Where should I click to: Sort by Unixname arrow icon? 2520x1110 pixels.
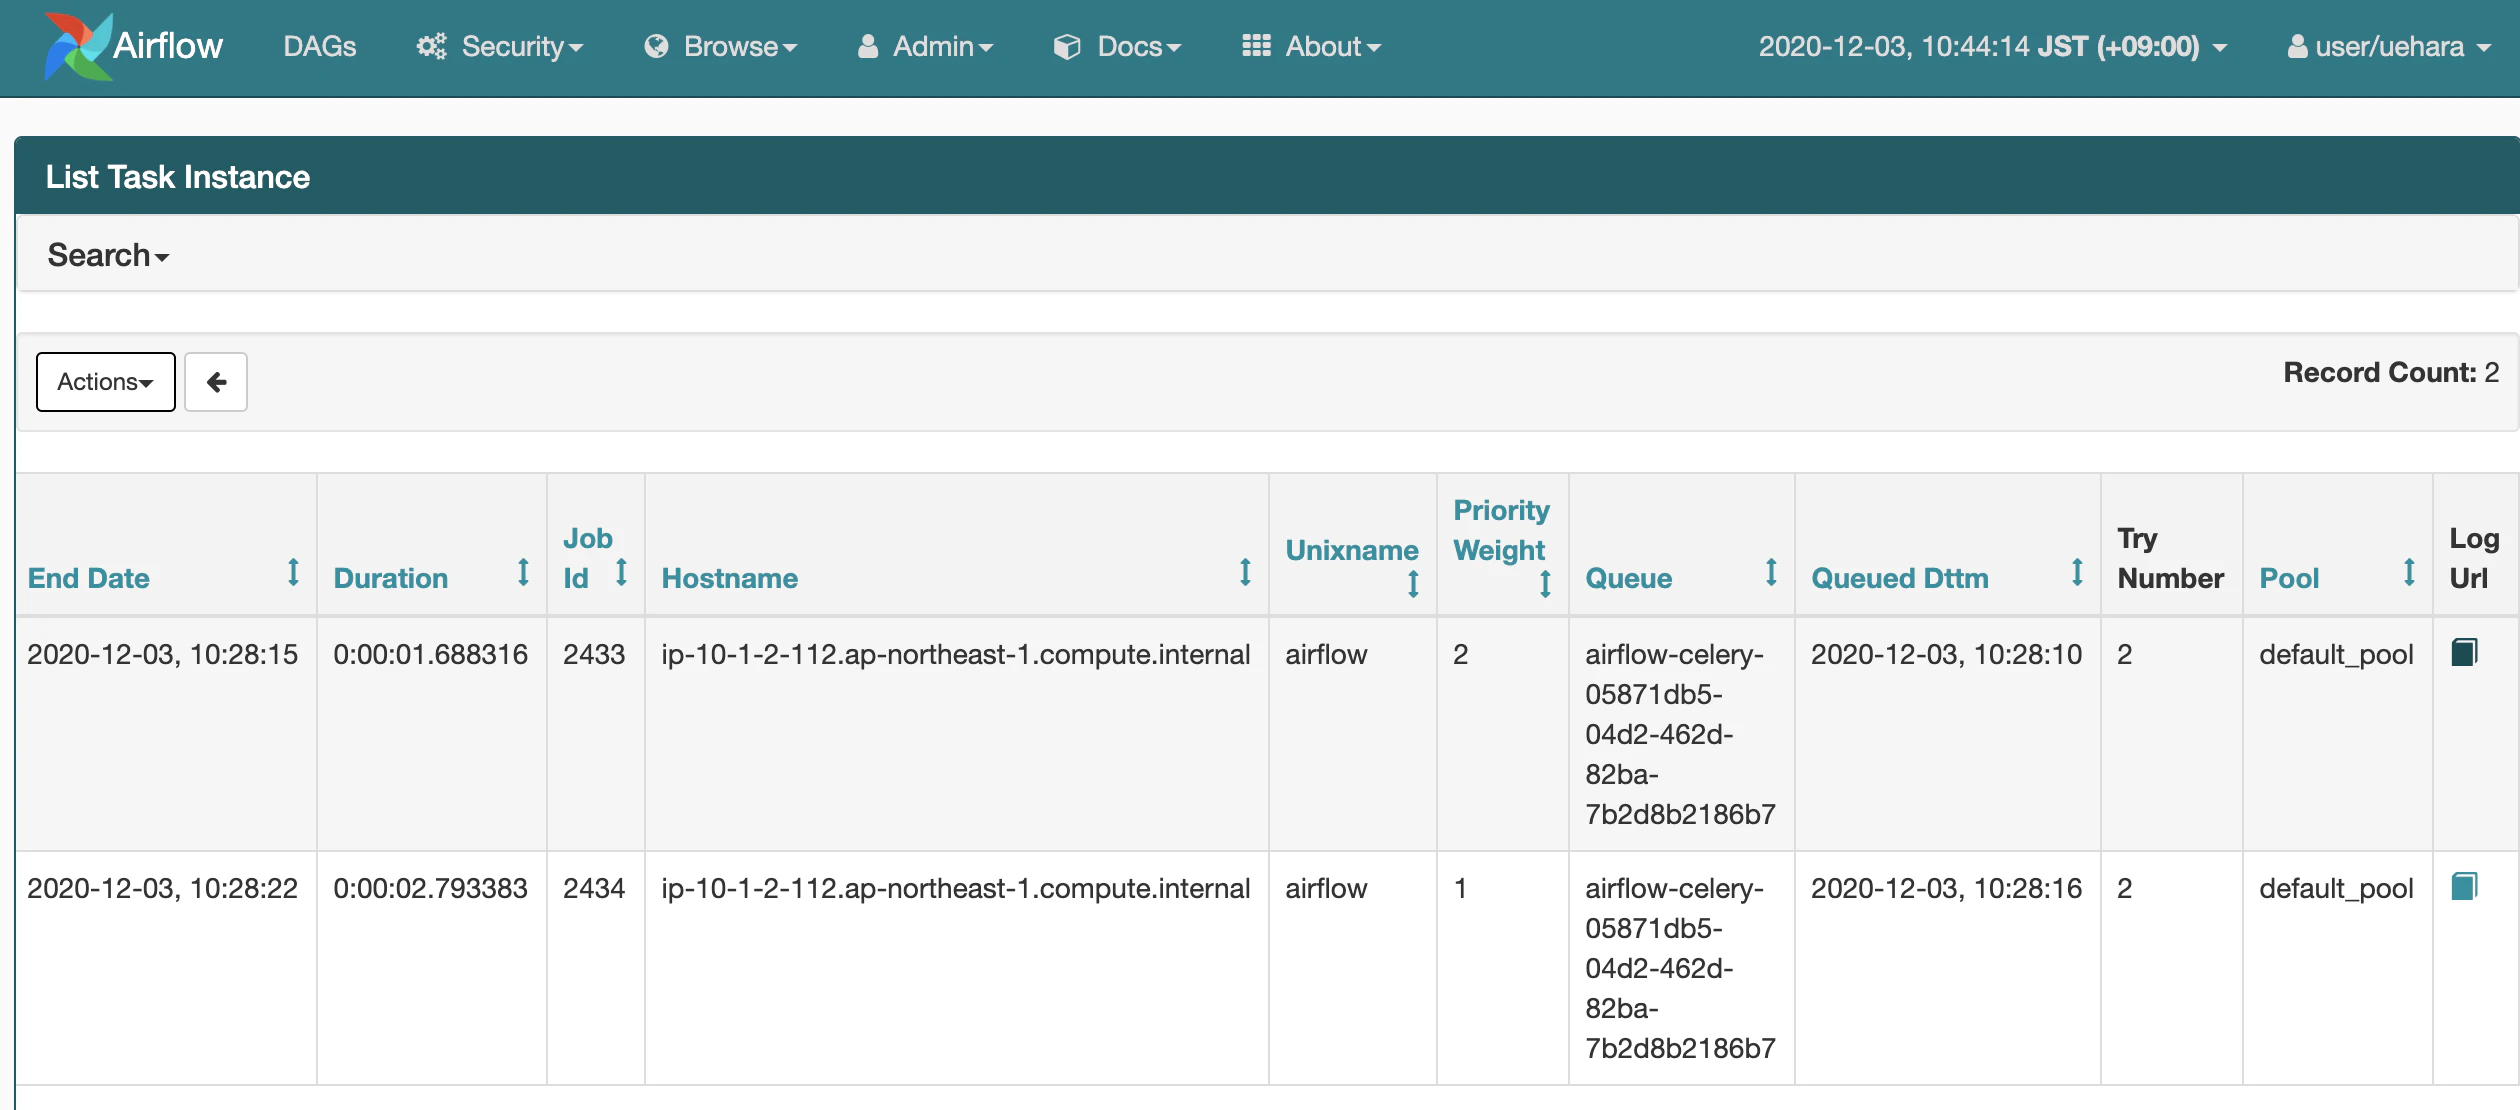click(x=1413, y=584)
